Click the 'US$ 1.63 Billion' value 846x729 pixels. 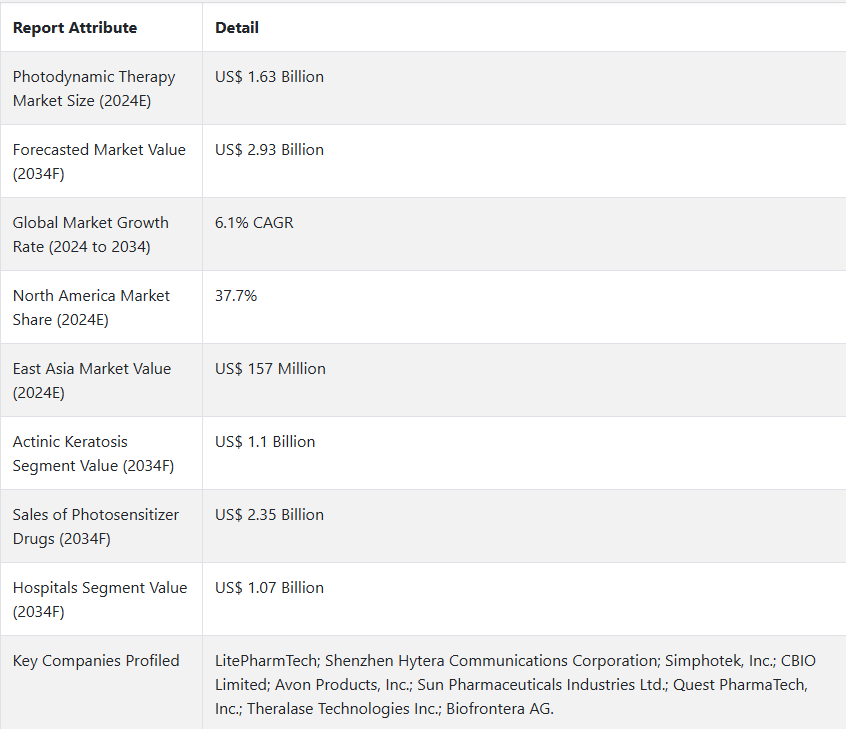269,77
